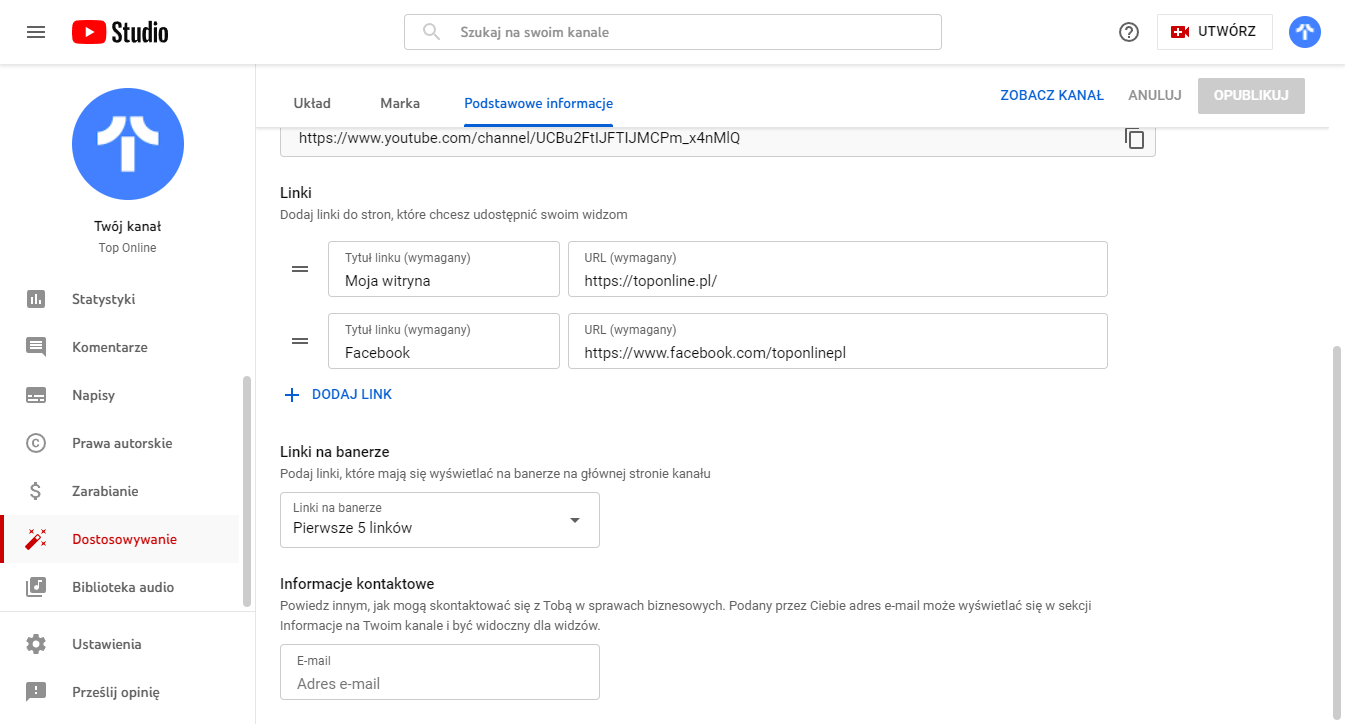This screenshot has height=724, width=1345.
Task: Click the large channel profile picture
Action: [x=128, y=144]
